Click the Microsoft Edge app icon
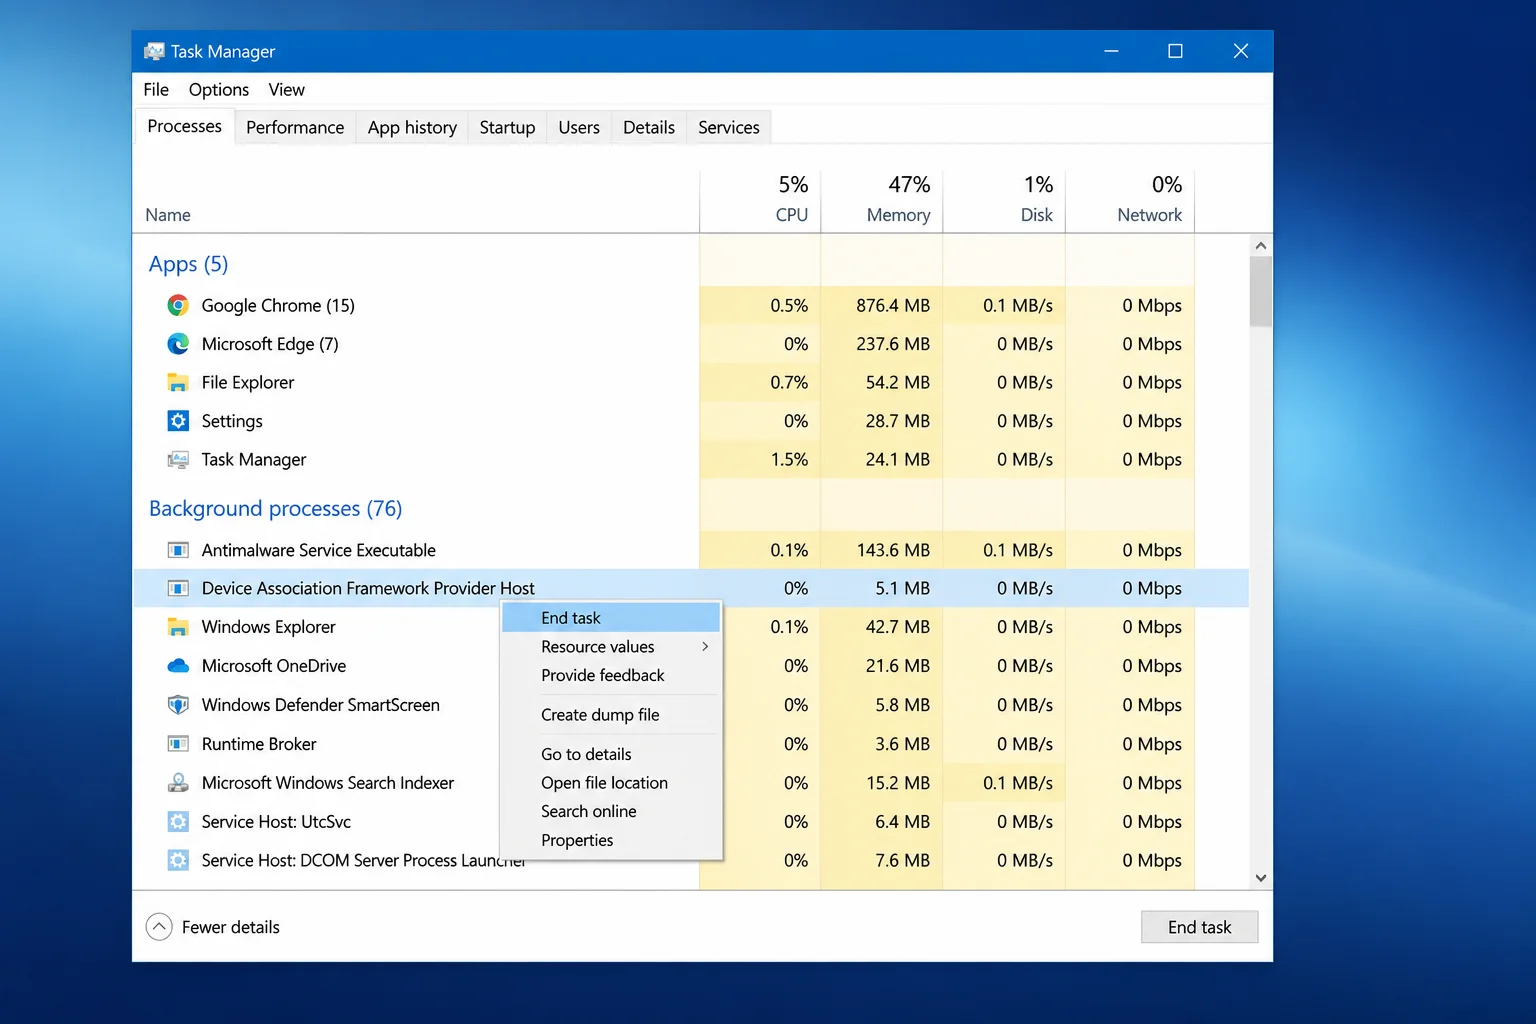The image size is (1536, 1024). [x=178, y=344]
